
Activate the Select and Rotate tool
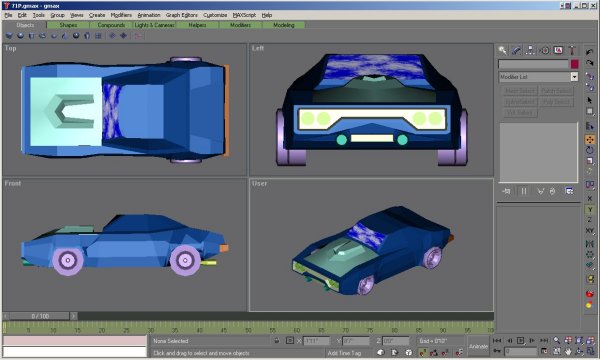click(x=589, y=150)
